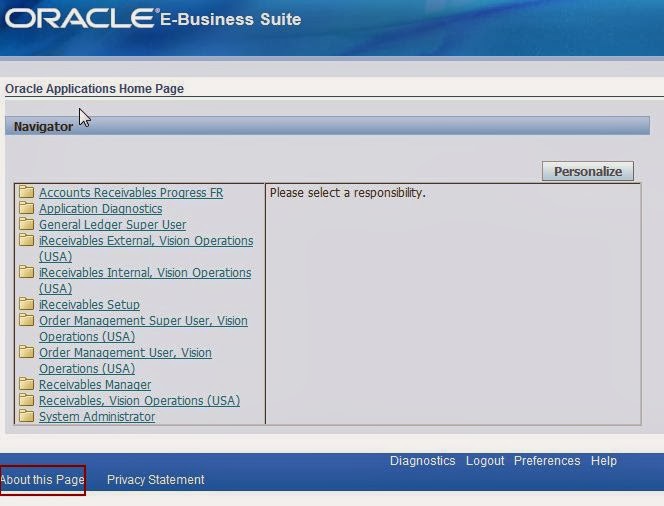This screenshot has width=664, height=506.
Task: Click folder icon beside Receivables, Vision Operations (USA)
Action: coord(26,400)
